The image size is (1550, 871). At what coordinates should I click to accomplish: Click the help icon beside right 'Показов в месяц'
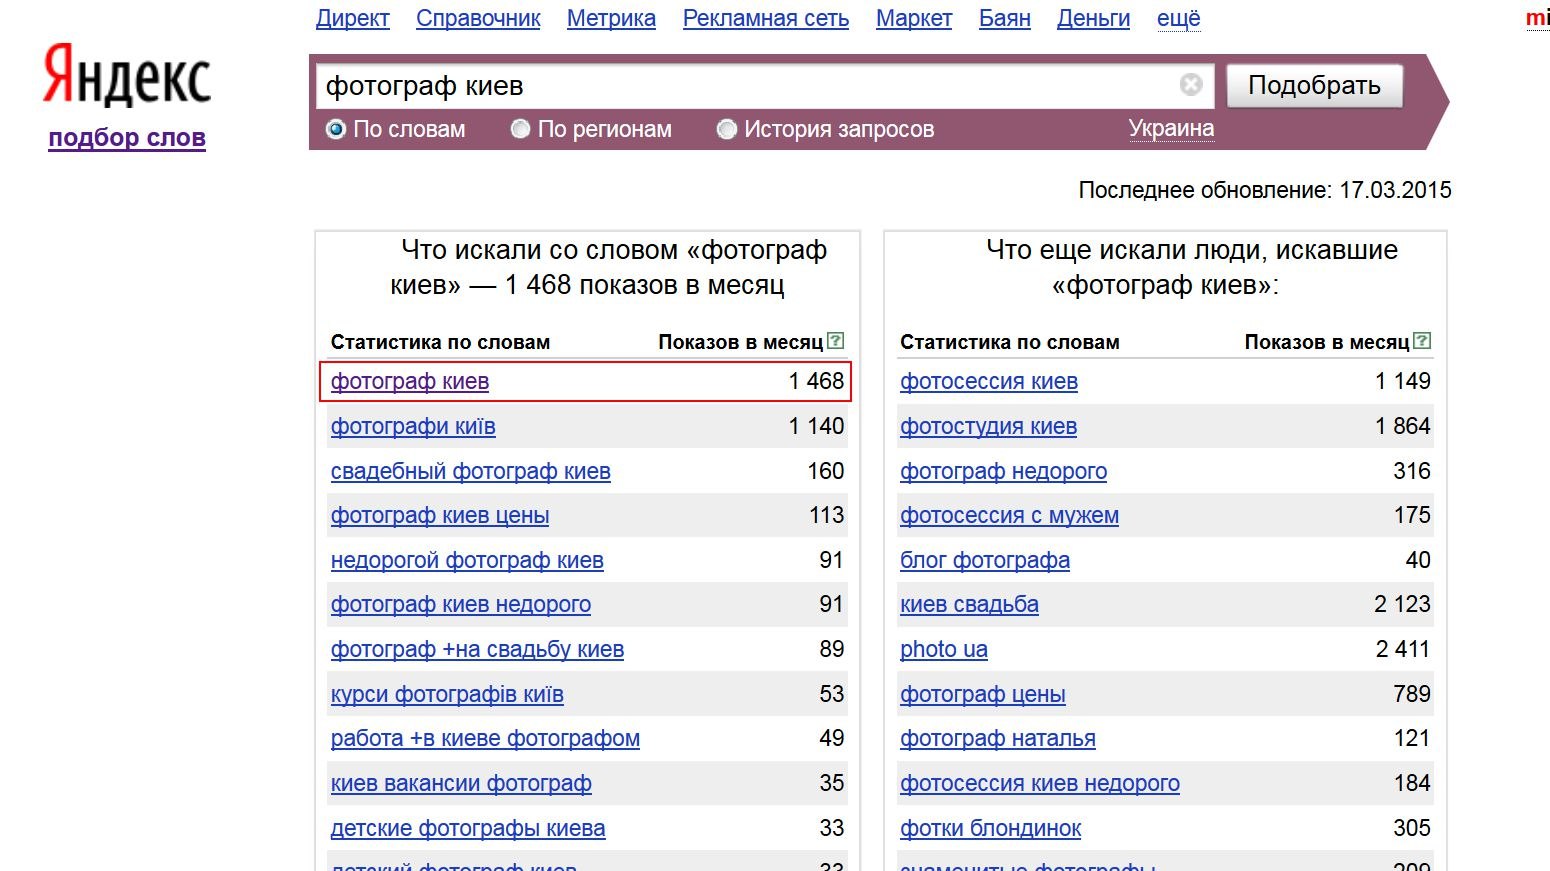tap(1423, 341)
